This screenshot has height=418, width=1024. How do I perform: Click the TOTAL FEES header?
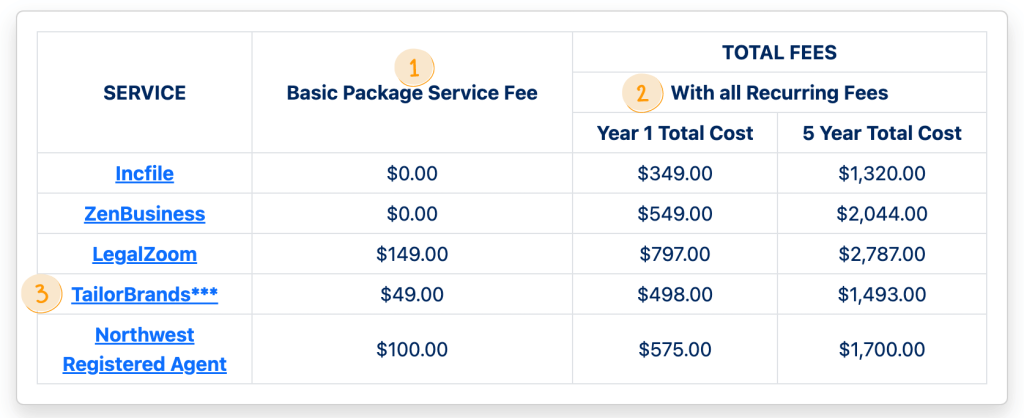pos(779,53)
